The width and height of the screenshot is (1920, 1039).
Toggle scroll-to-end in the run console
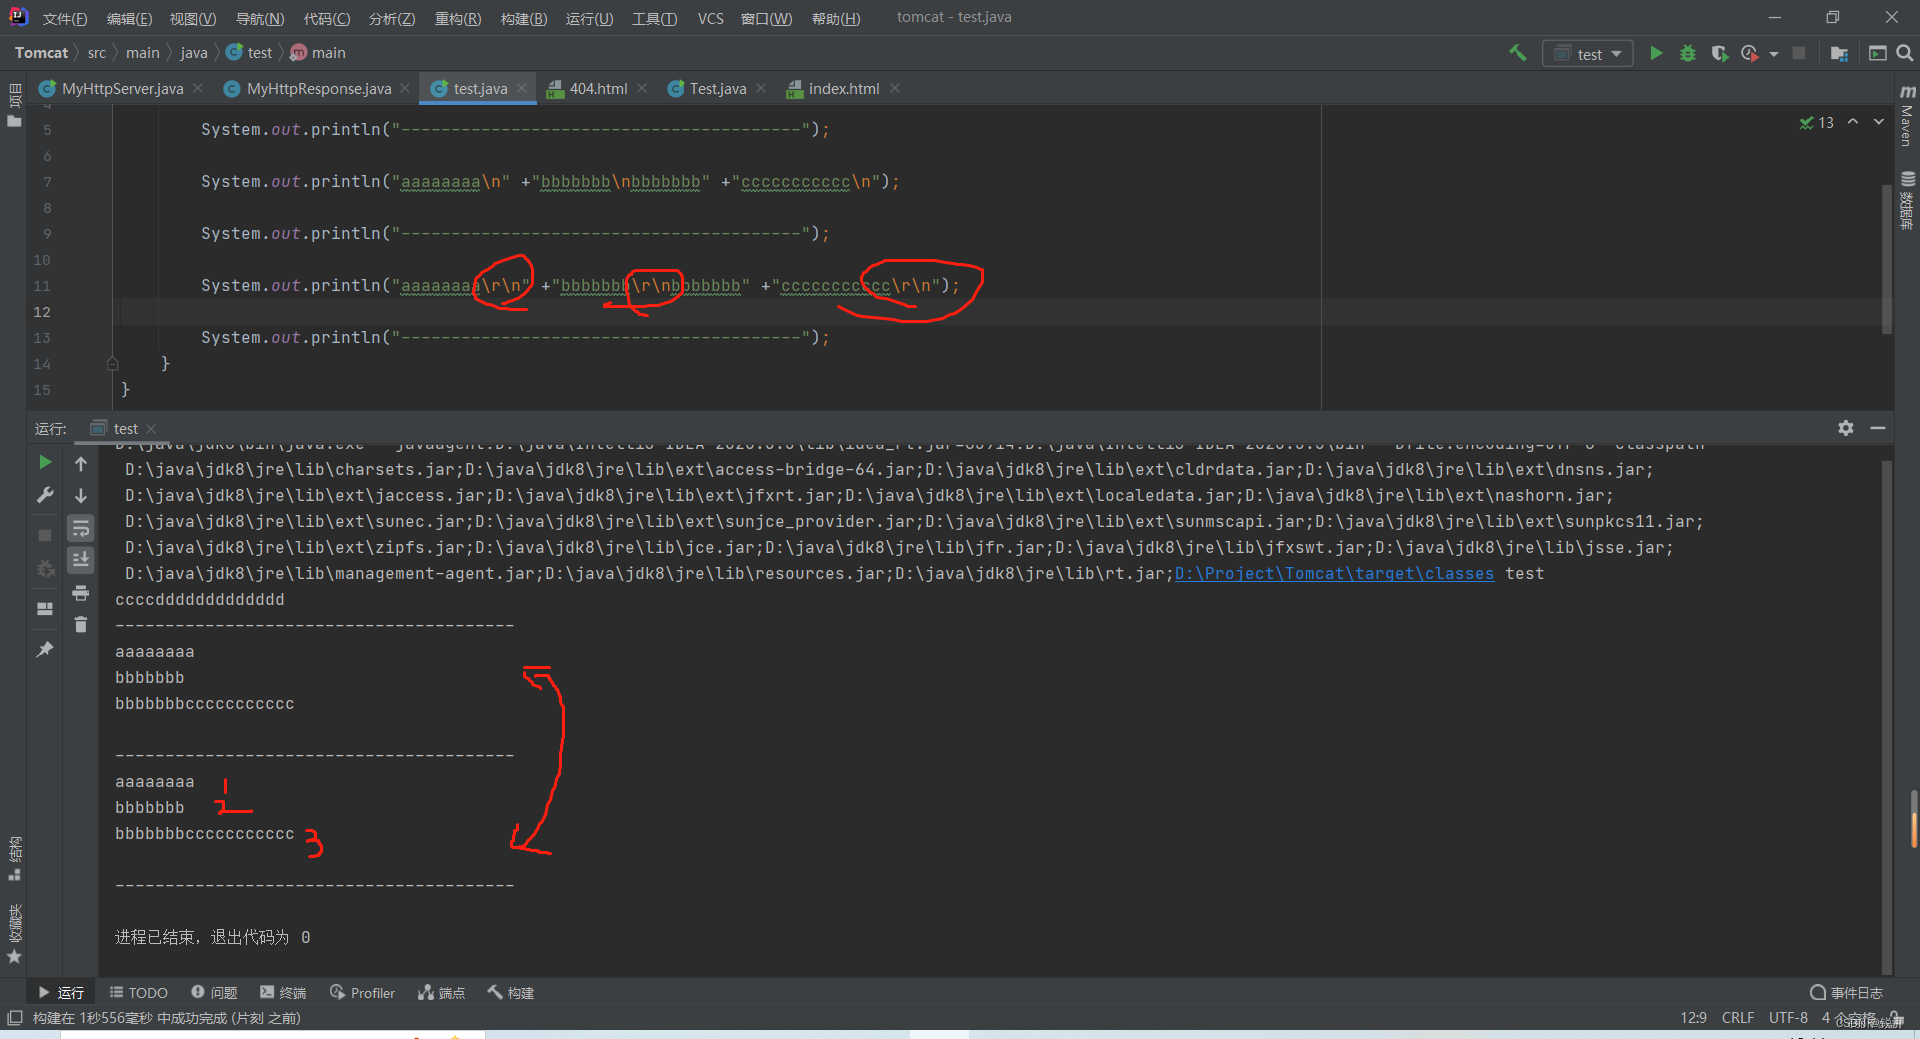[x=81, y=561]
